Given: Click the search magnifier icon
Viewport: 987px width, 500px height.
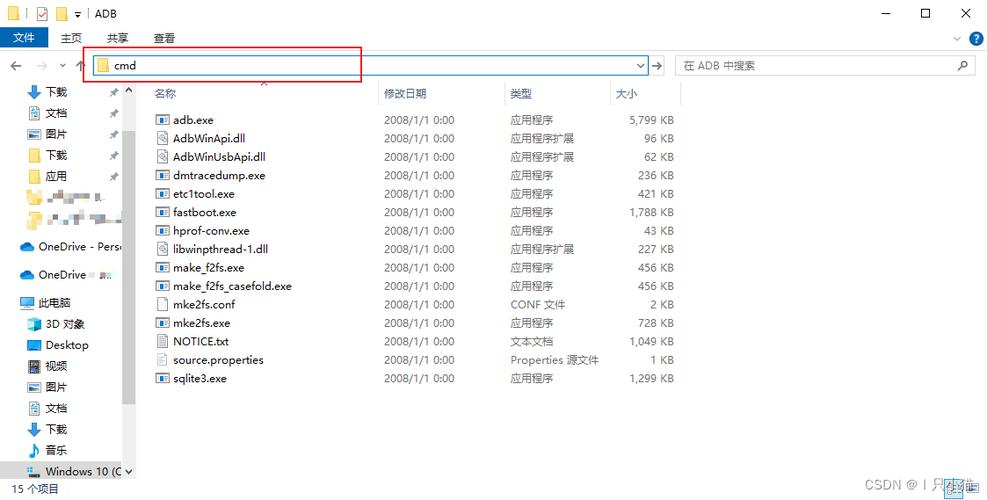Looking at the screenshot, I should point(962,65).
